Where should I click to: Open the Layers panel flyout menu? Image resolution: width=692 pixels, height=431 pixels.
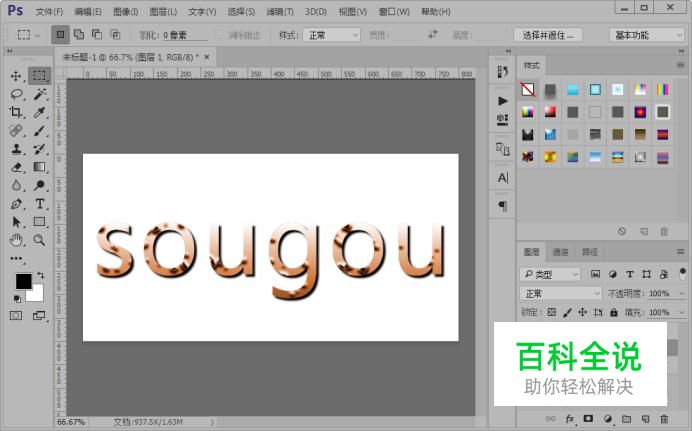680,251
